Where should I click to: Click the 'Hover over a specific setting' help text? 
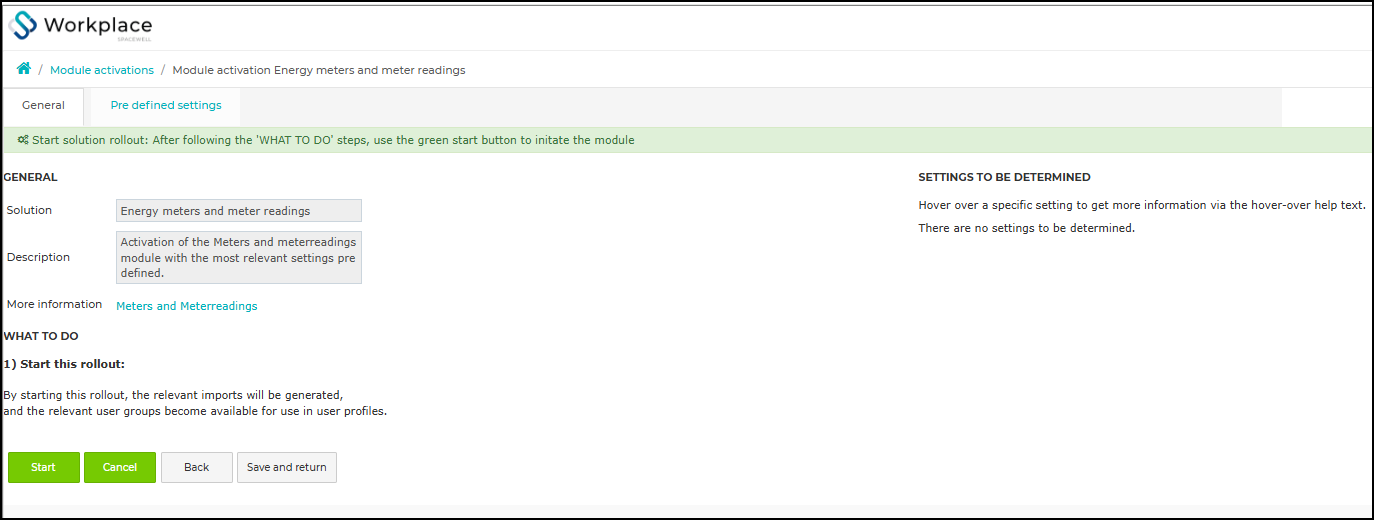click(x=1142, y=205)
